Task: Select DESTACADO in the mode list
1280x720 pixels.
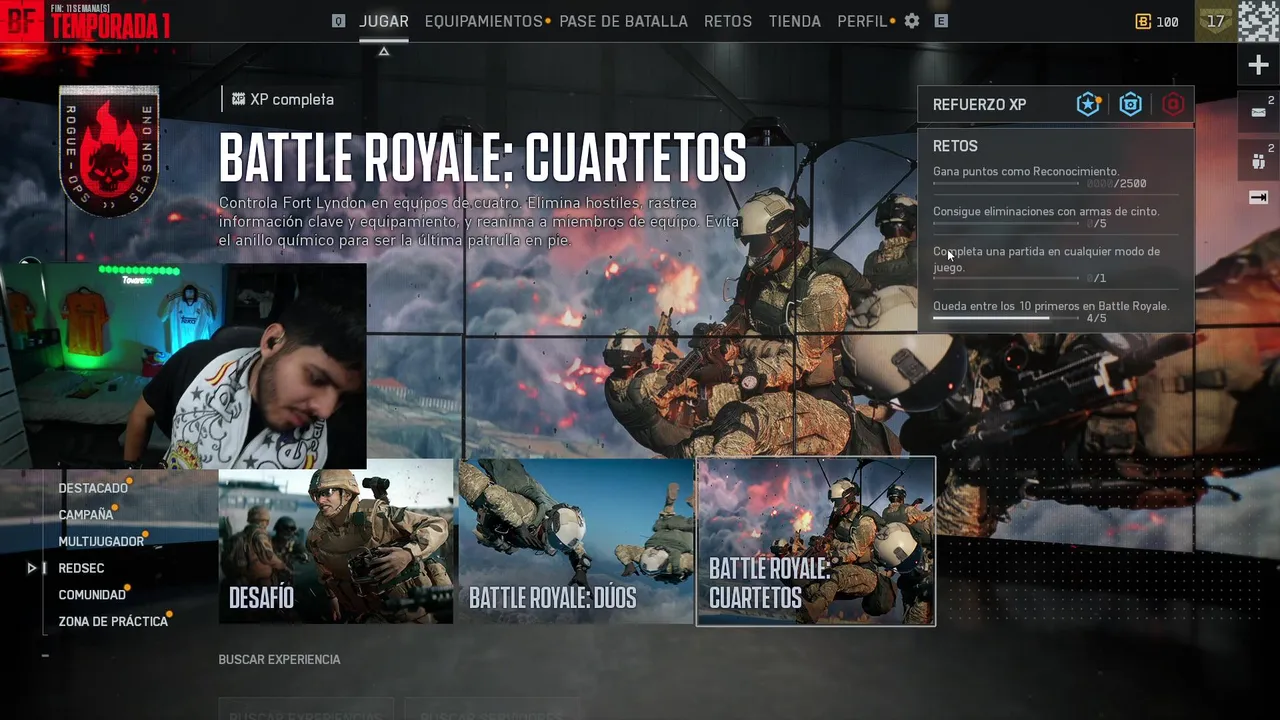Action: click(93, 488)
